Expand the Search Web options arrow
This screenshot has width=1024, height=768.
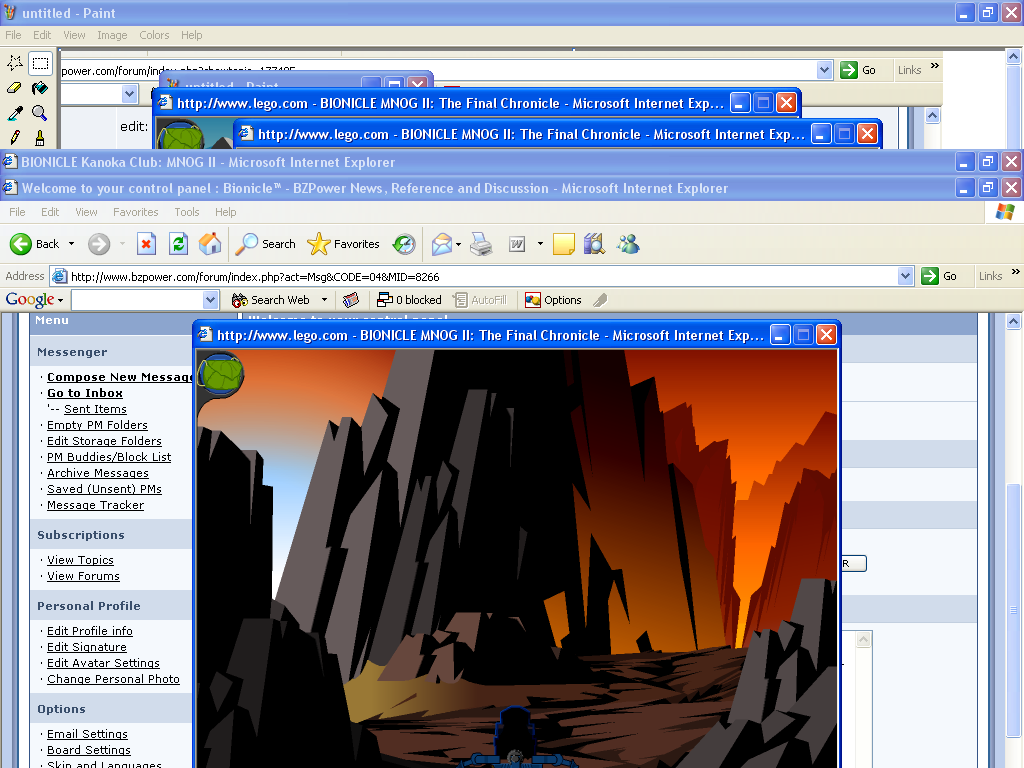(x=324, y=300)
